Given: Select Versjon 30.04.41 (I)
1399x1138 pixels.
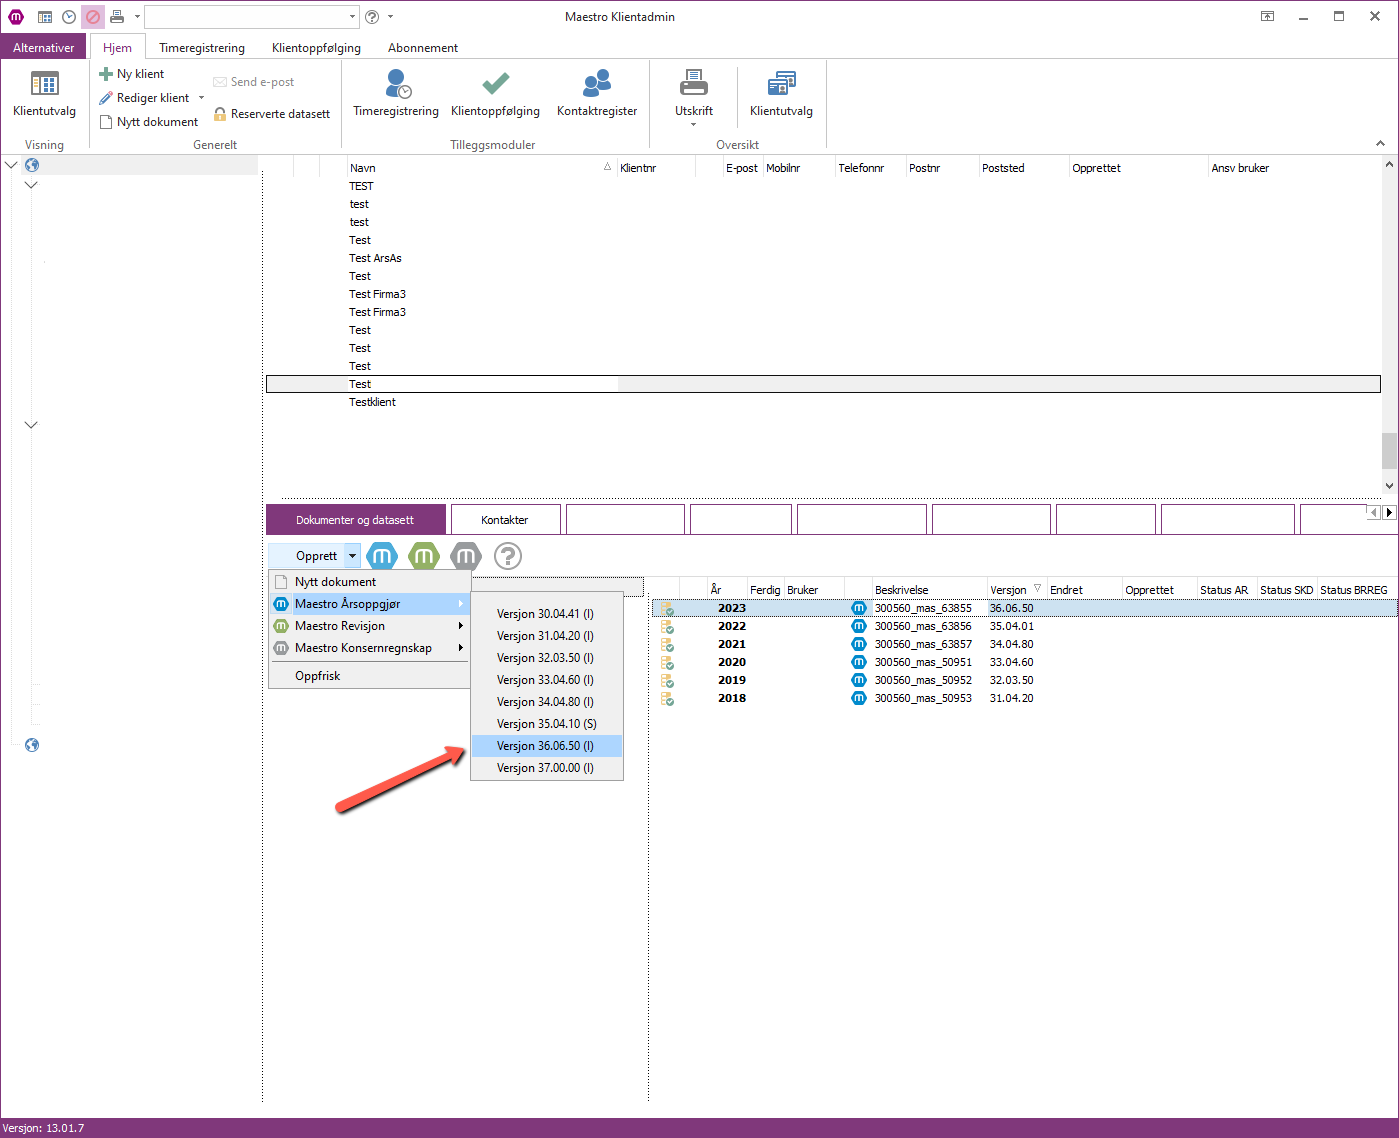Looking at the screenshot, I should click(547, 614).
